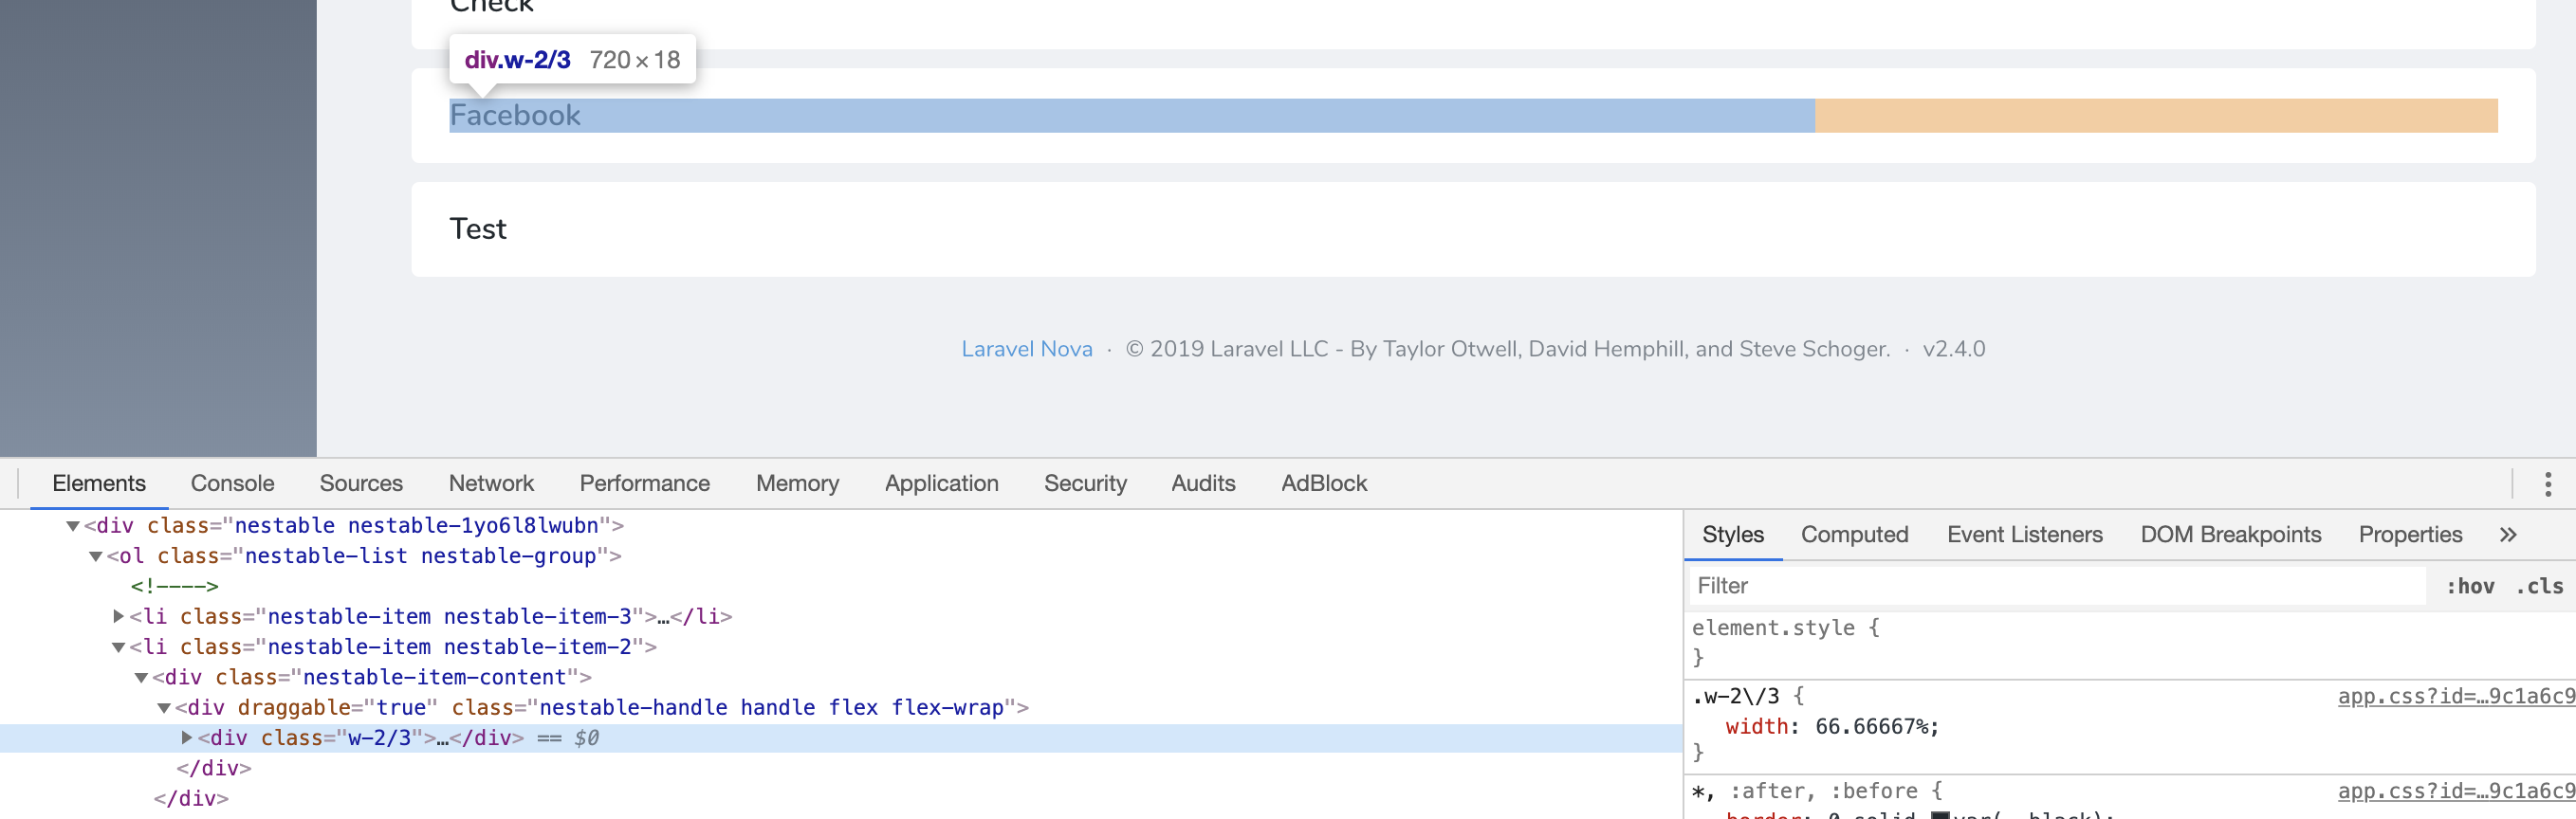Image resolution: width=2576 pixels, height=819 pixels.
Task: Collapse the nestable-item-content div node
Action: (x=142, y=677)
